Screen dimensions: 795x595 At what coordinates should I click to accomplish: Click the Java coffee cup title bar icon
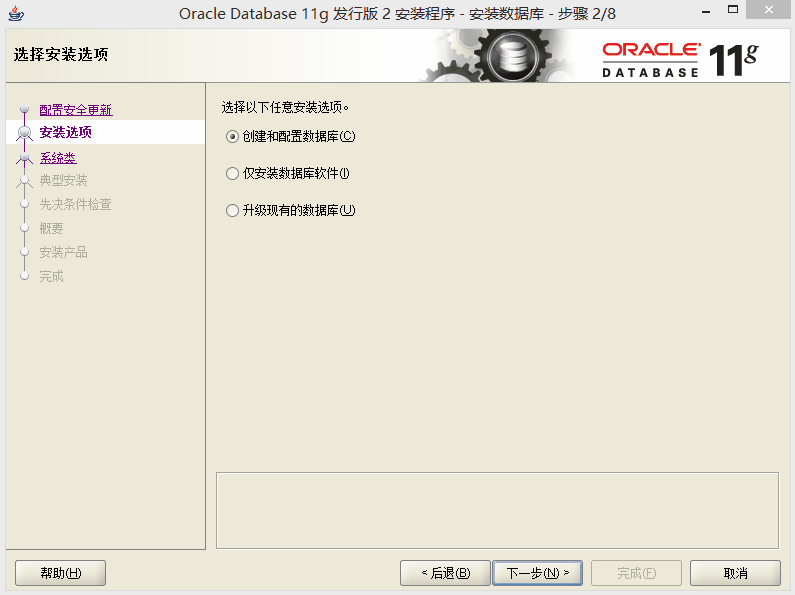16,13
